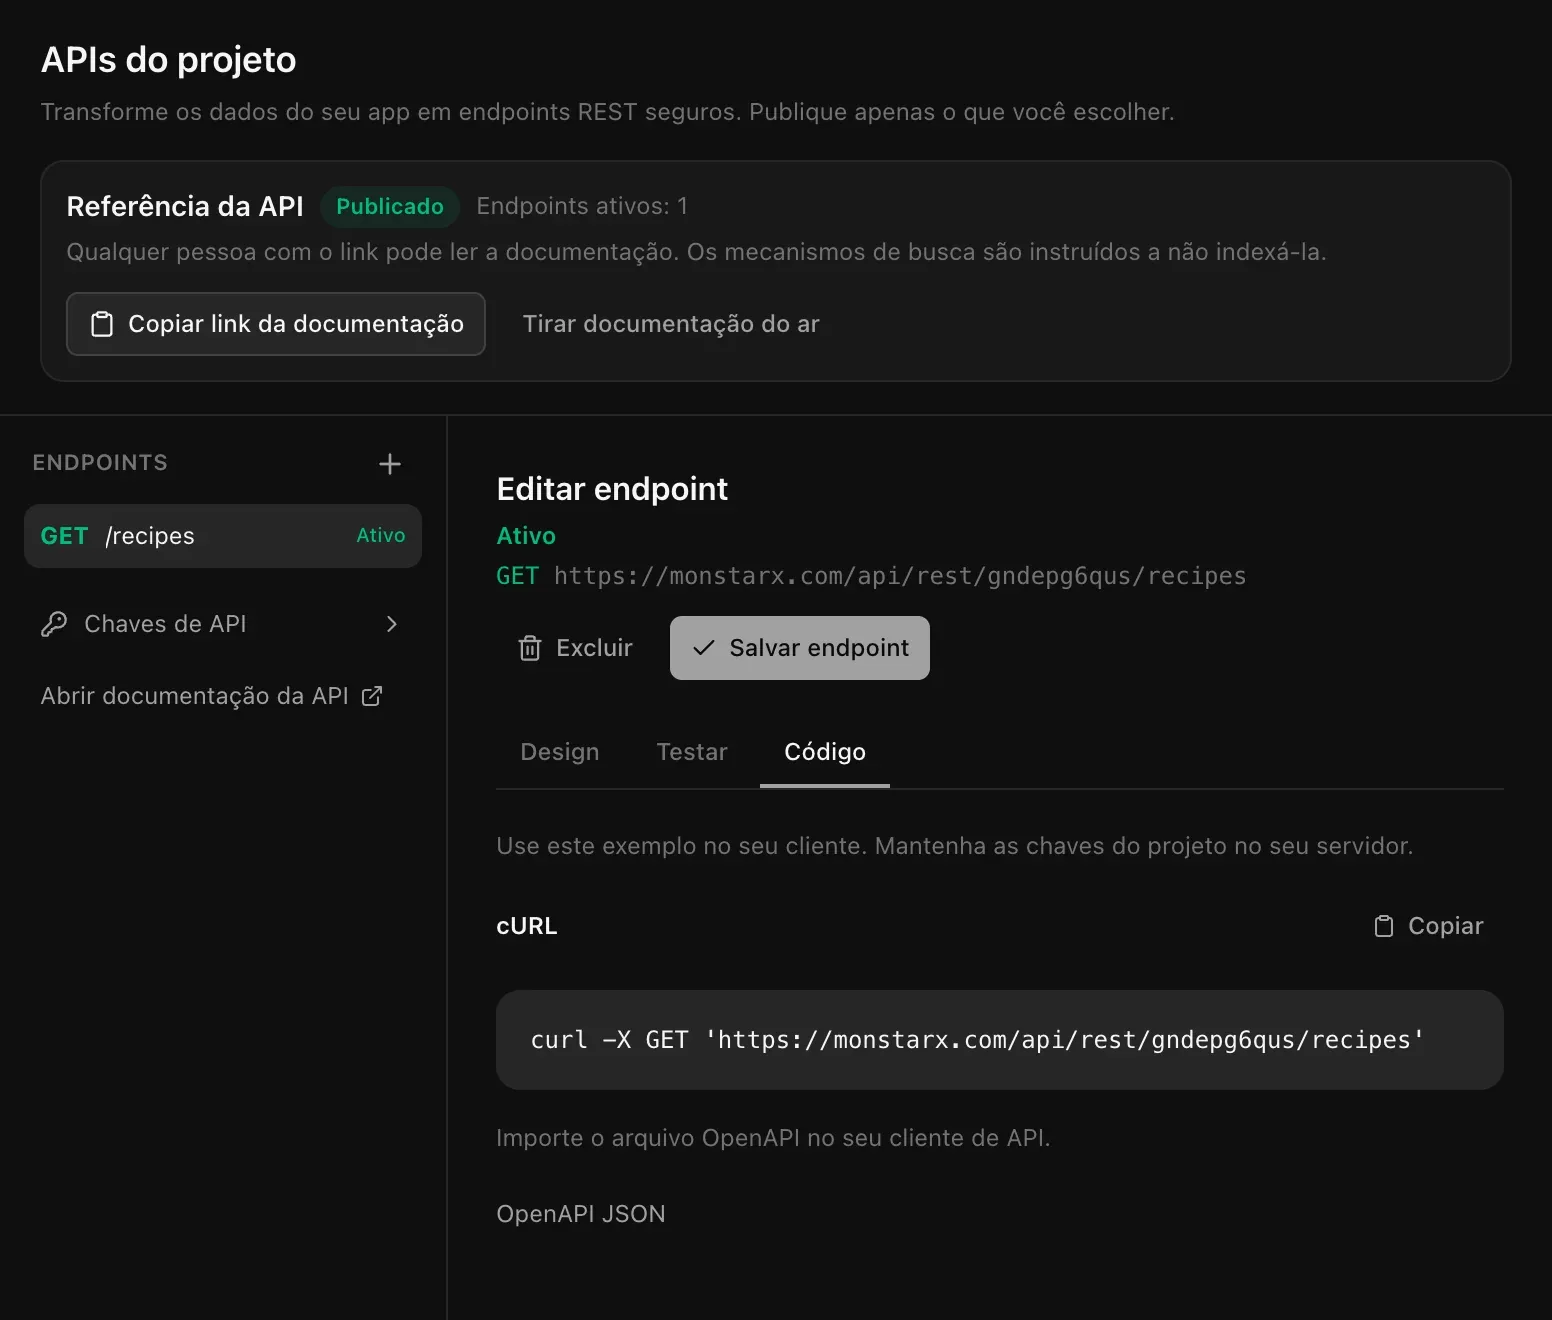Click the external link icon after Abrir documentação

coord(372,696)
